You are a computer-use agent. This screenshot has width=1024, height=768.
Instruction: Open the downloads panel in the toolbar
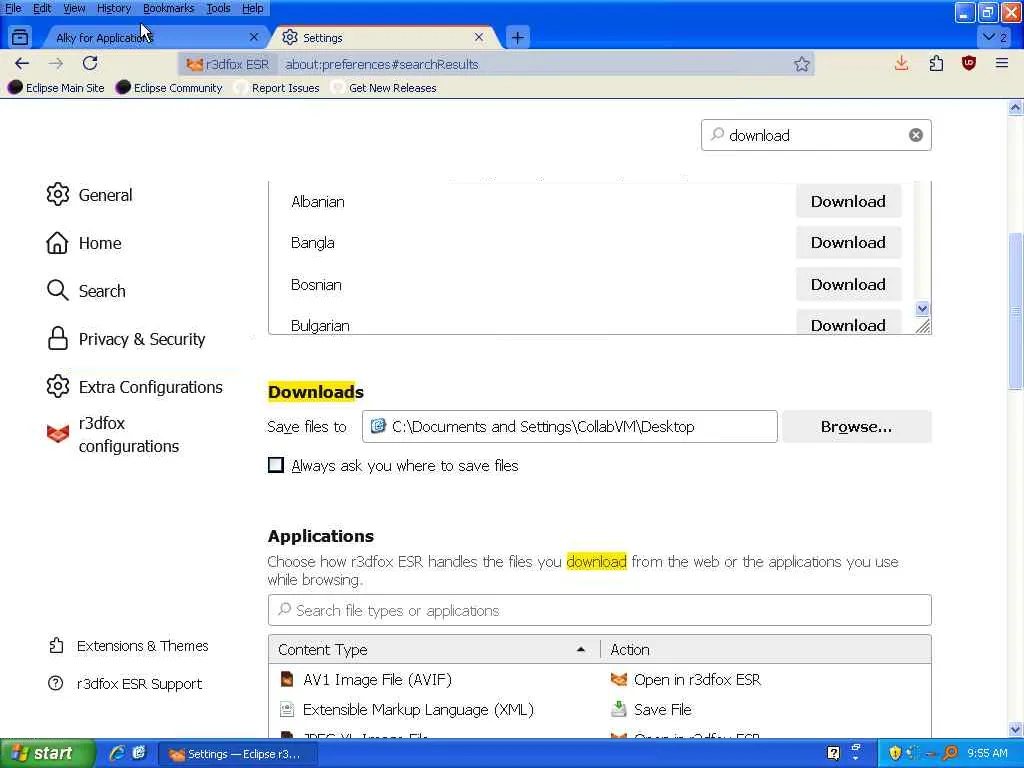pyautogui.click(x=902, y=63)
